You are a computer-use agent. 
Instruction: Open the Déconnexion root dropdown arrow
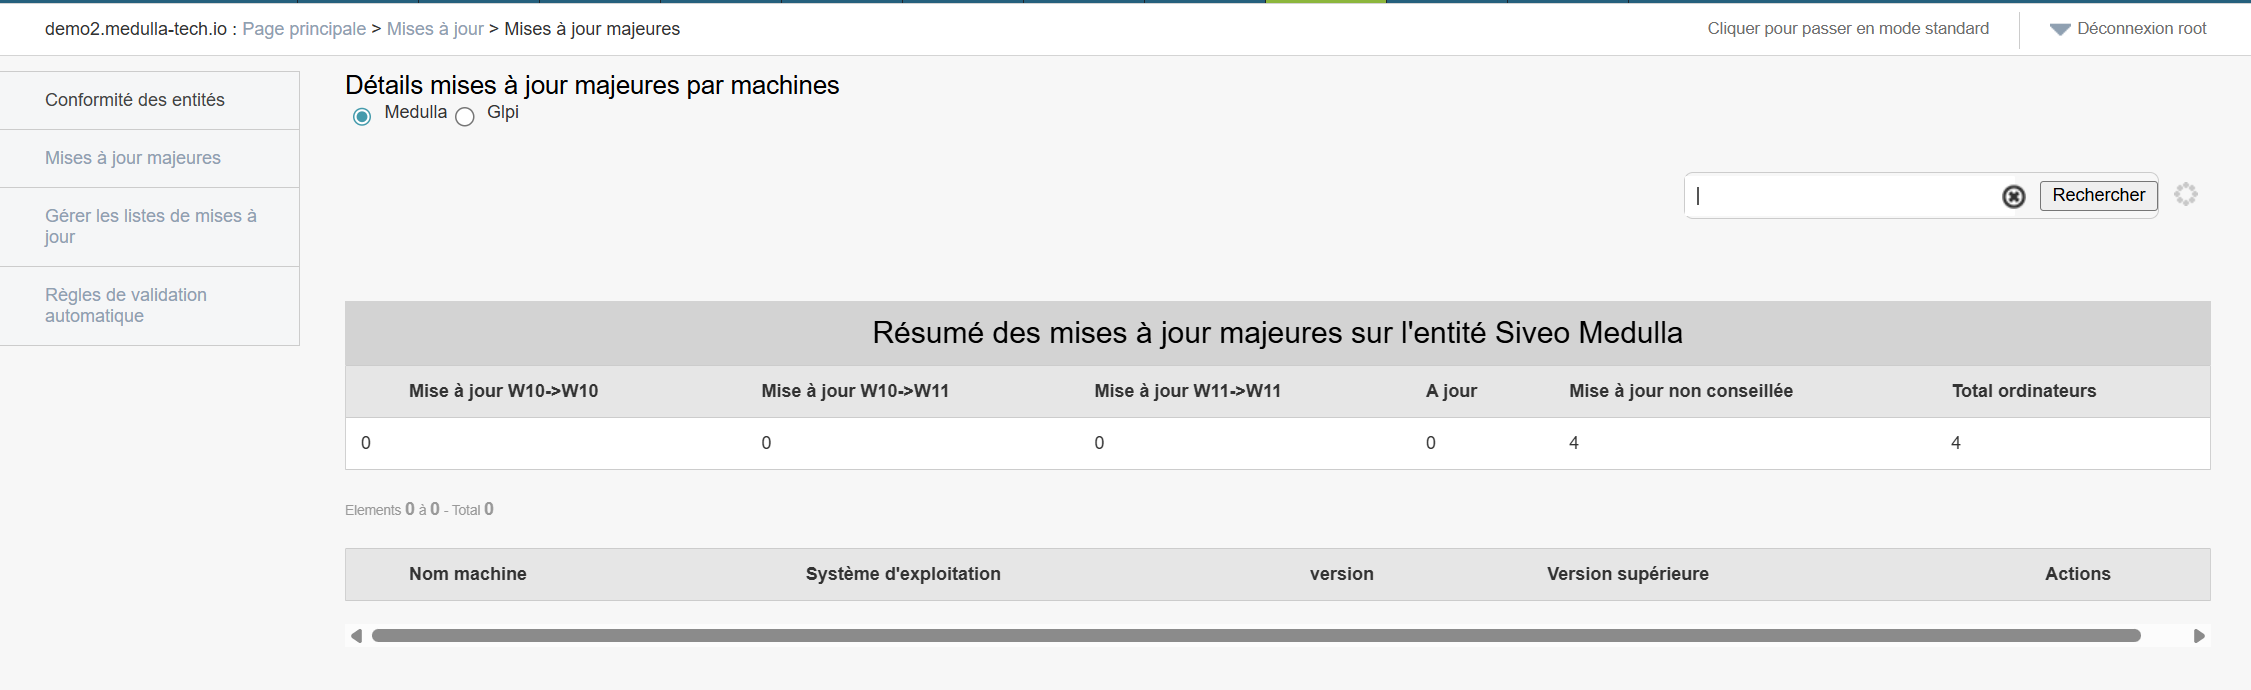tap(2059, 30)
